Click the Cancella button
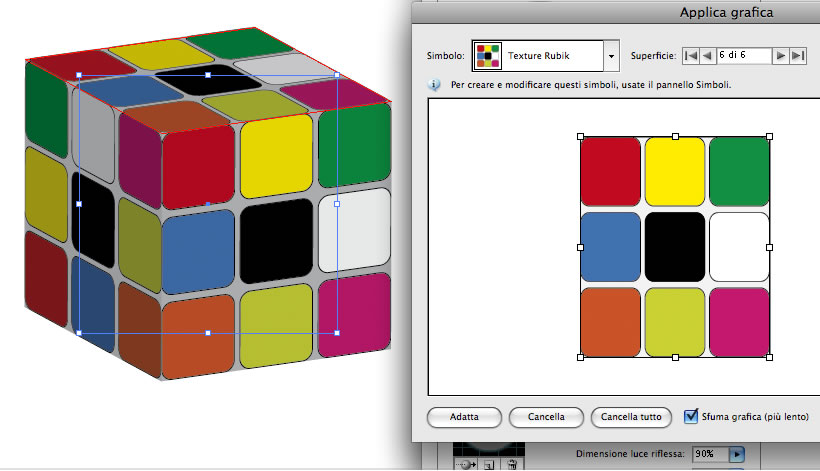This screenshot has height=471, width=820. [546, 417]
